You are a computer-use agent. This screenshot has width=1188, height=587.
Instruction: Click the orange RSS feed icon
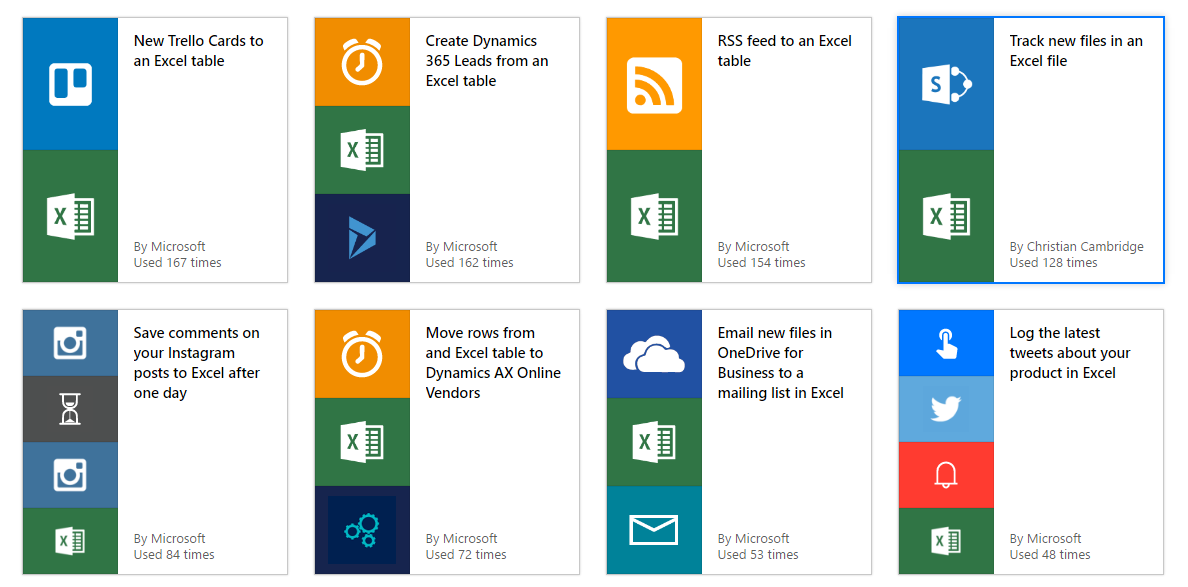click(655, 85)
